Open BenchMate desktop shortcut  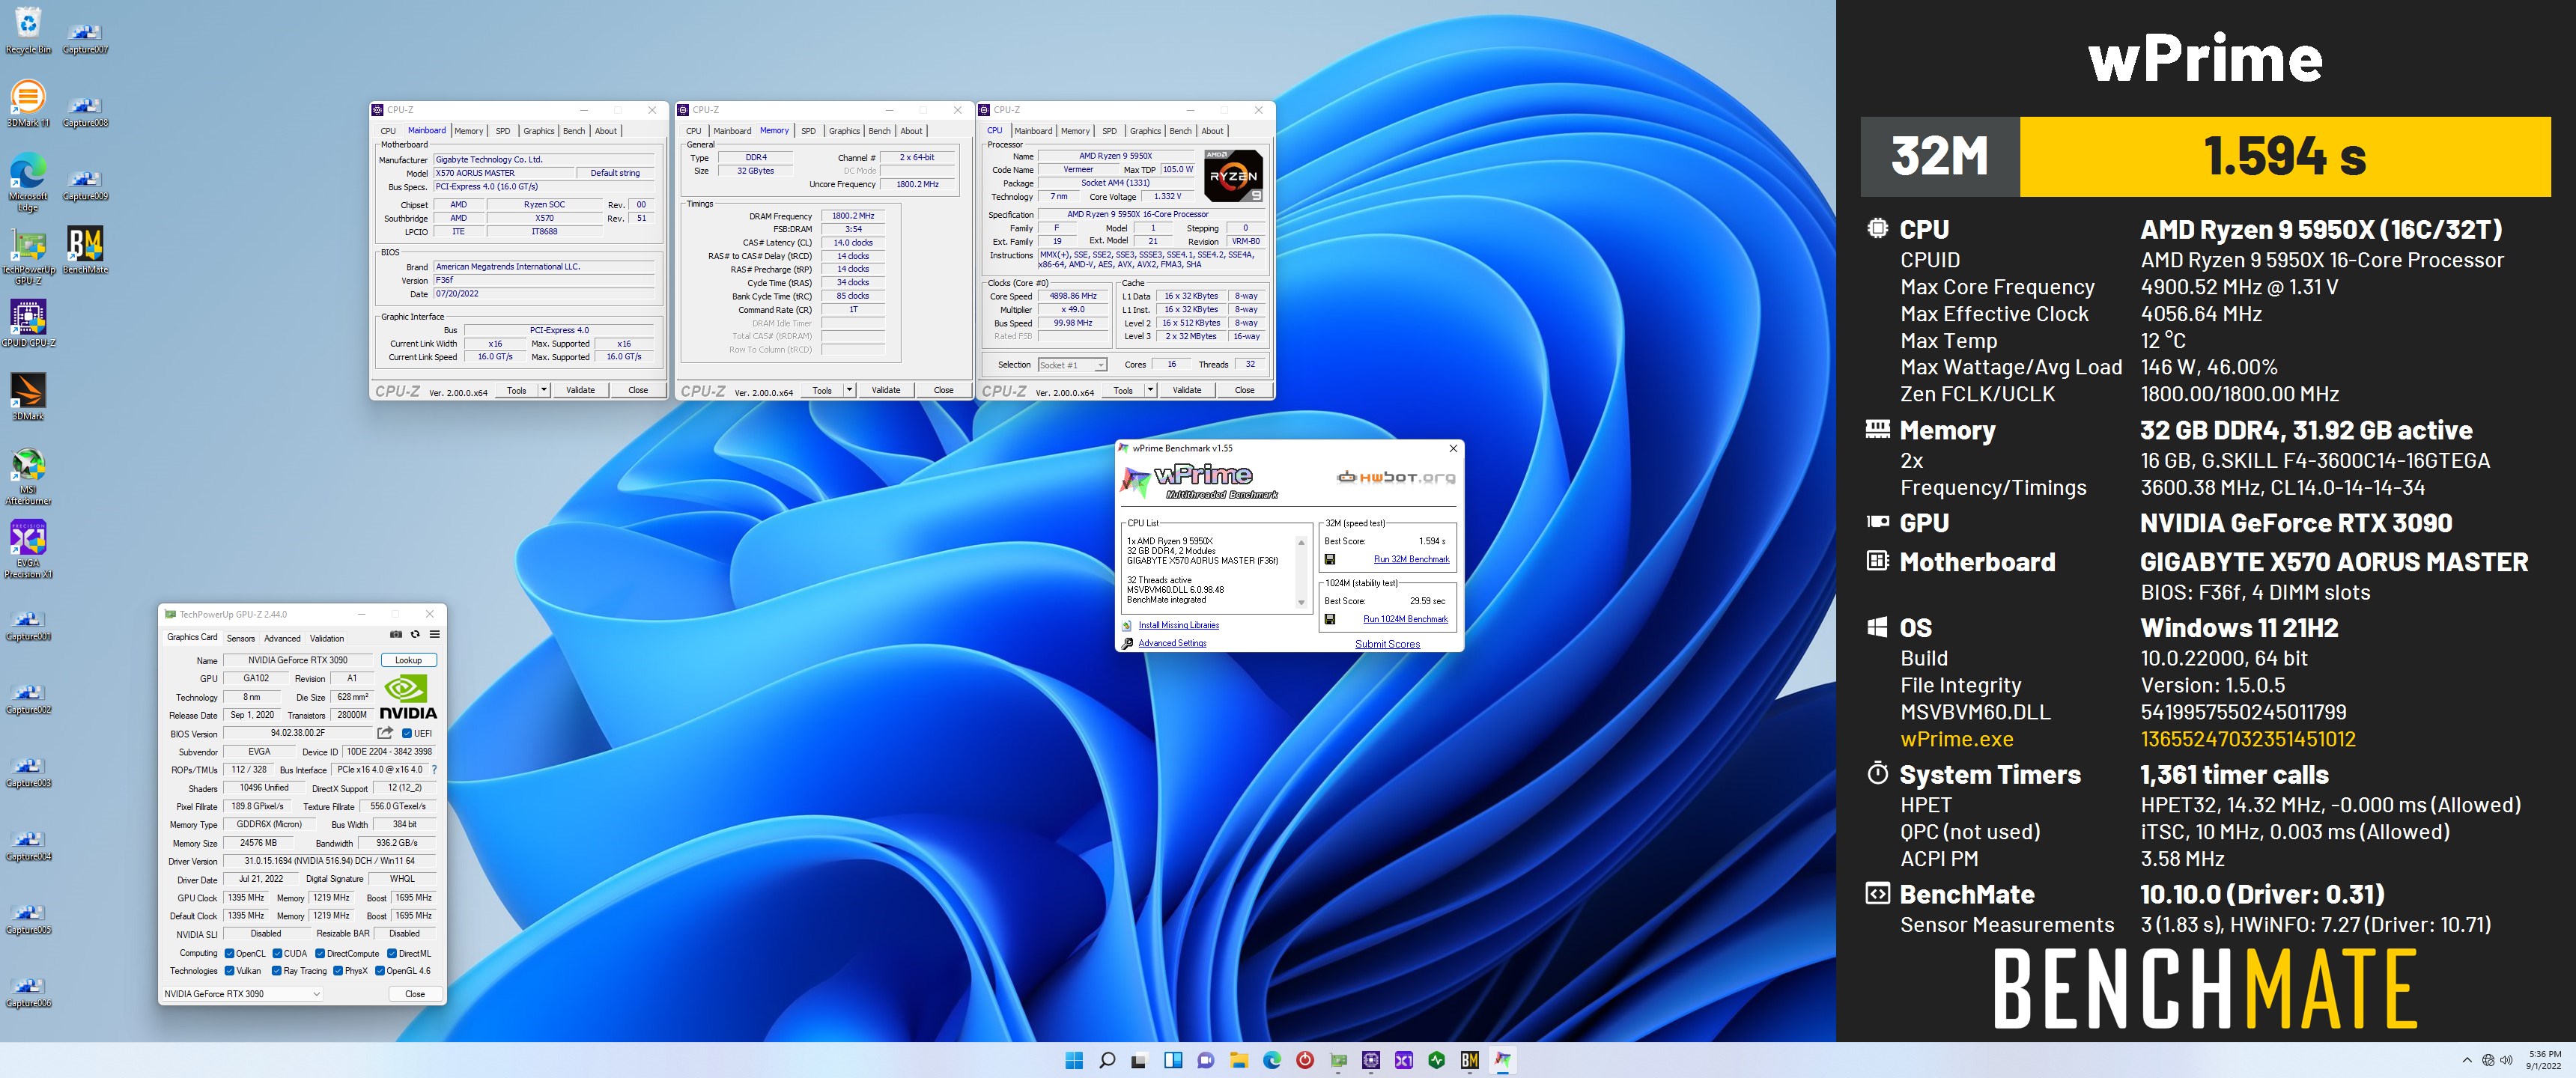[x=85, y=250]
